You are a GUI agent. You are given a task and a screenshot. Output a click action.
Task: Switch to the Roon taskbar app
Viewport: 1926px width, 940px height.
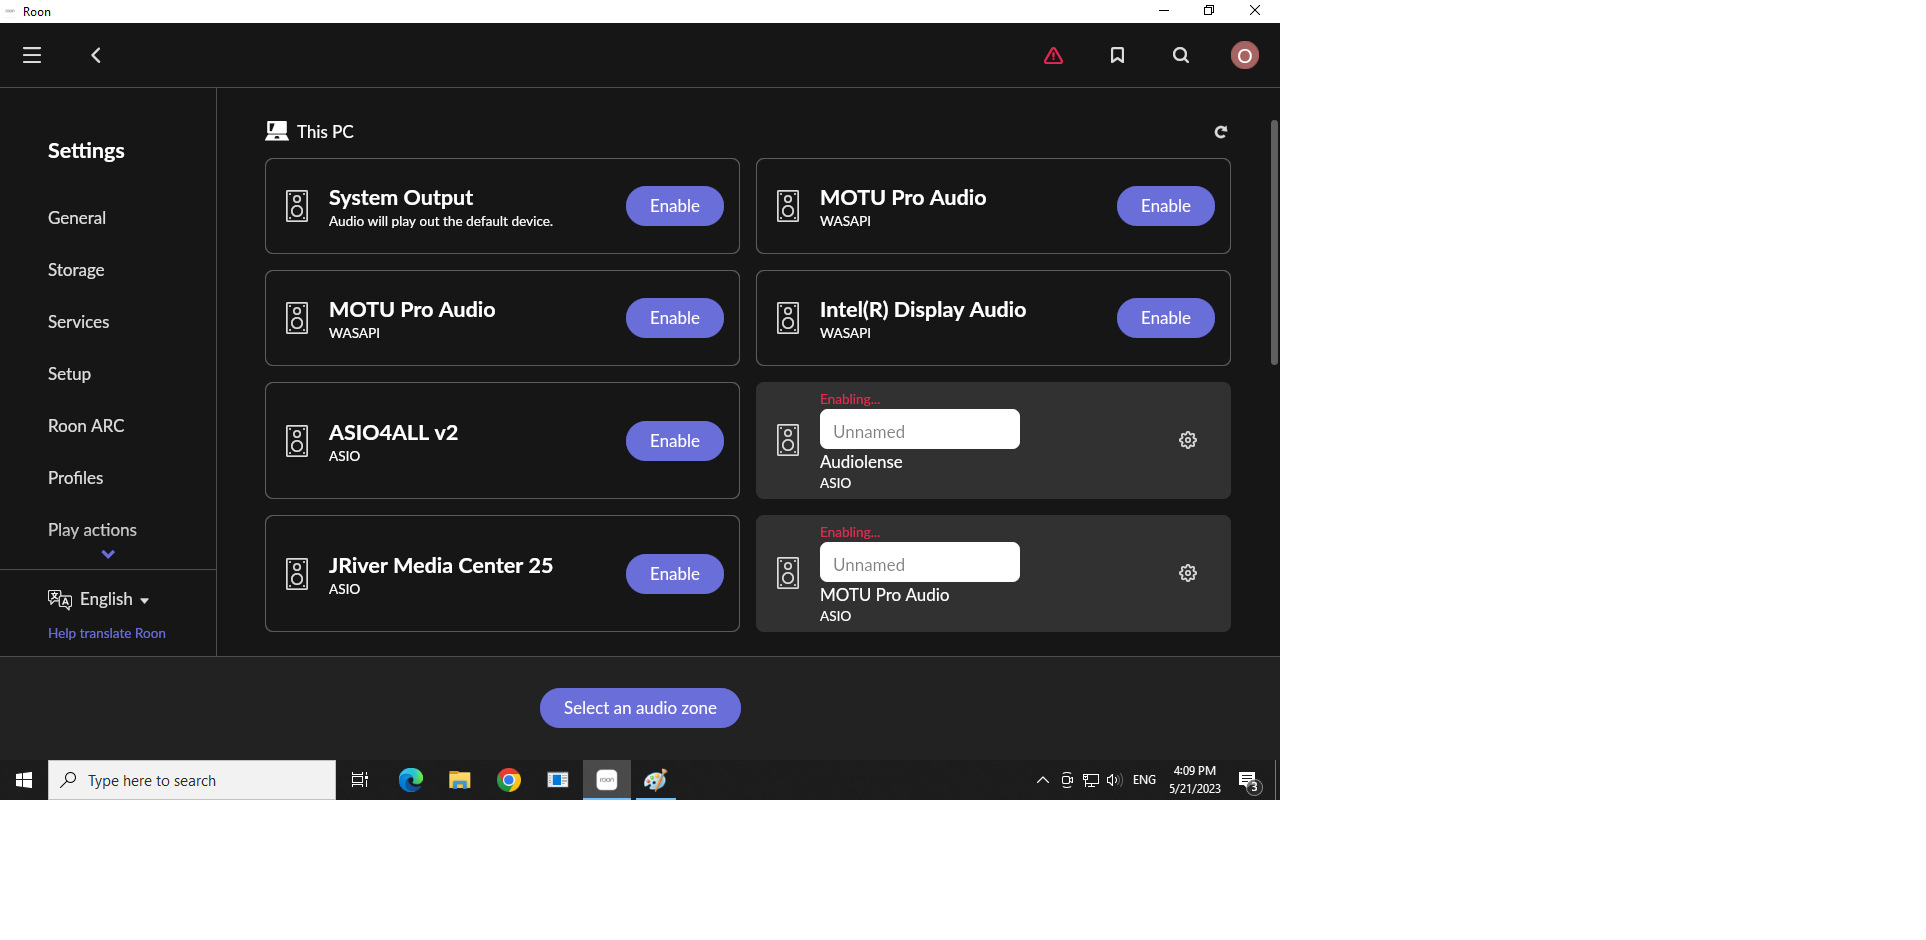tap(607, 780)
